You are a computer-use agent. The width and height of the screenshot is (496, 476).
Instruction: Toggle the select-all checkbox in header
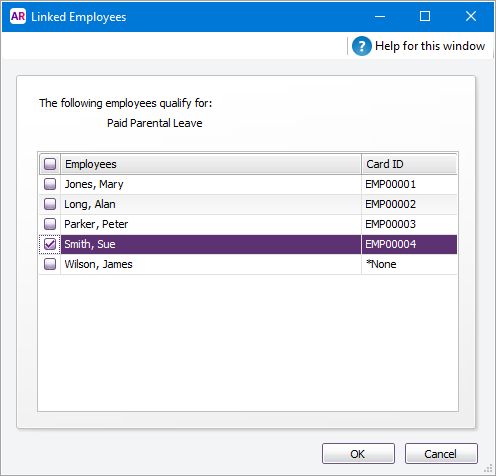point(50,164)
